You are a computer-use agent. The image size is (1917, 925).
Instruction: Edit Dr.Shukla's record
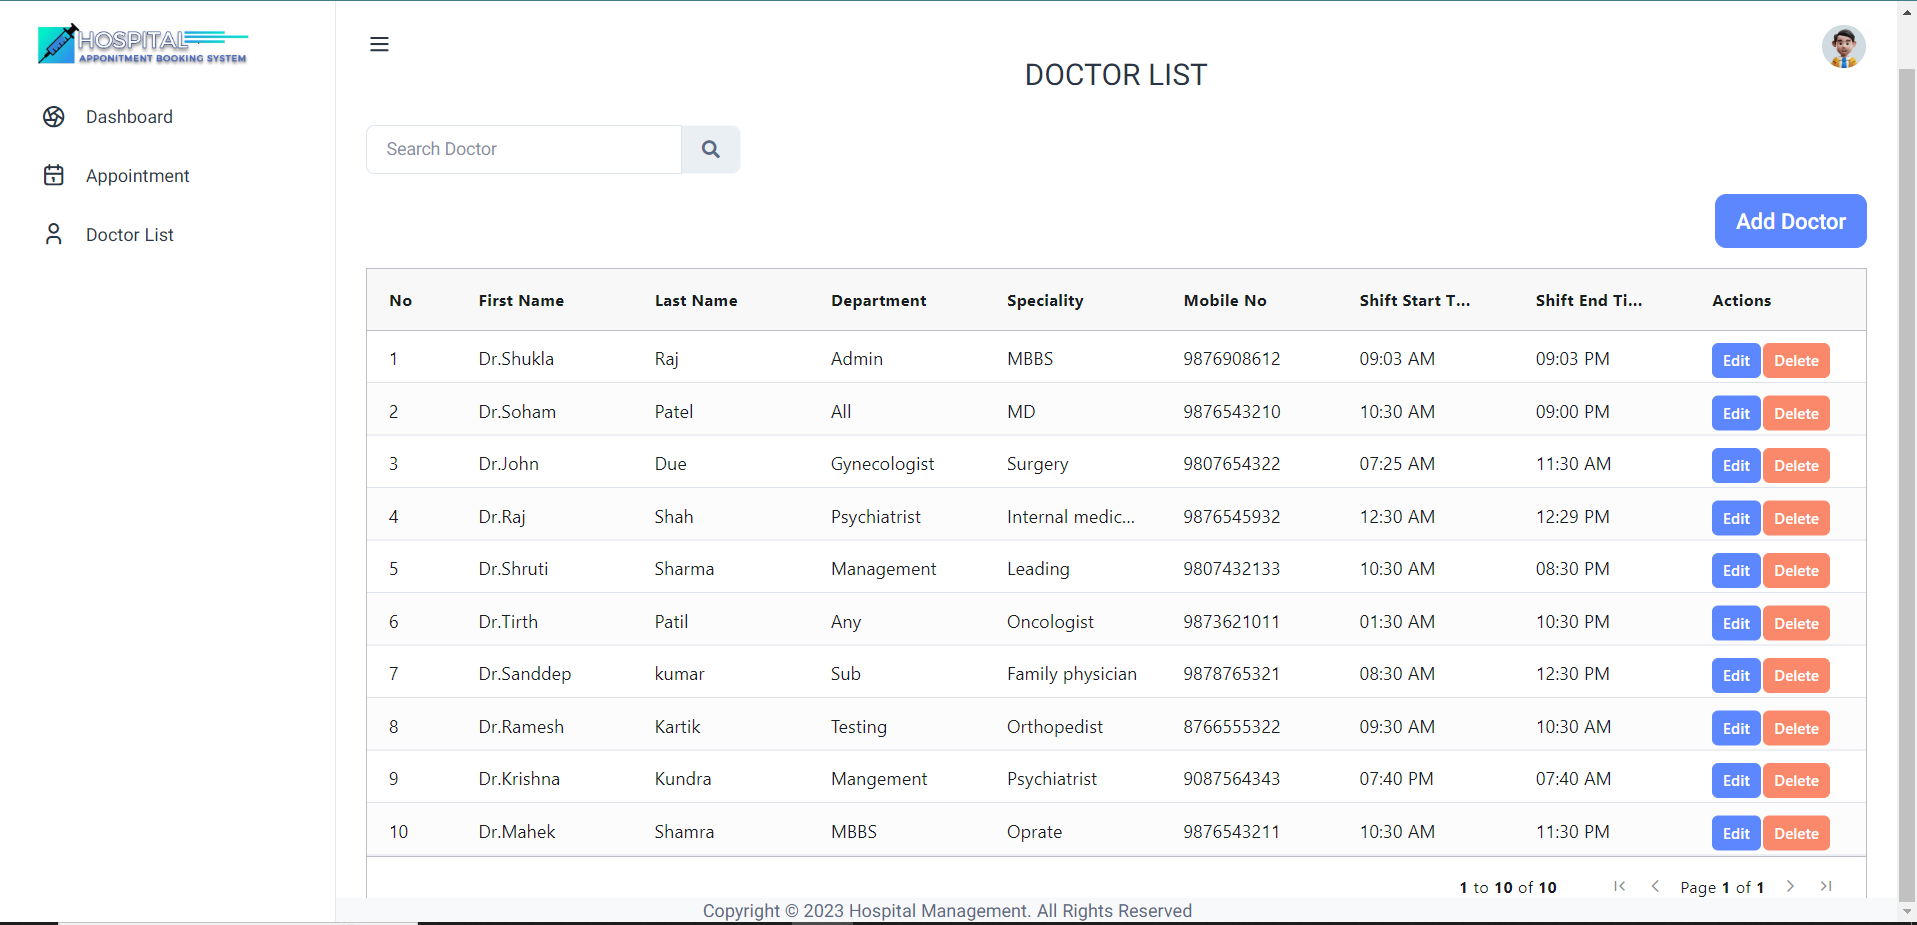pyautogui.click(x=1735, y=361)
